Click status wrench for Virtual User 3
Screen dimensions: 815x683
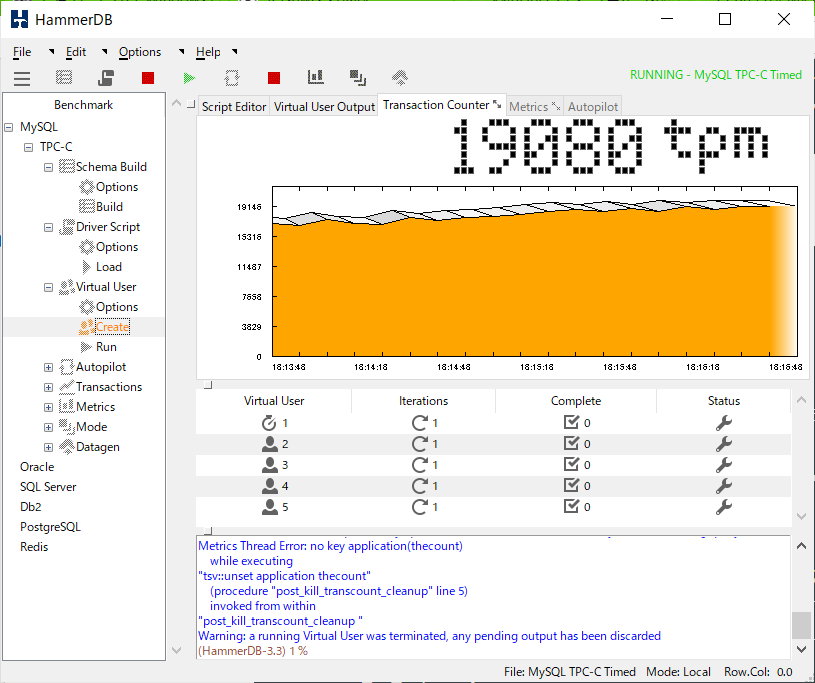tap(724, 465)
